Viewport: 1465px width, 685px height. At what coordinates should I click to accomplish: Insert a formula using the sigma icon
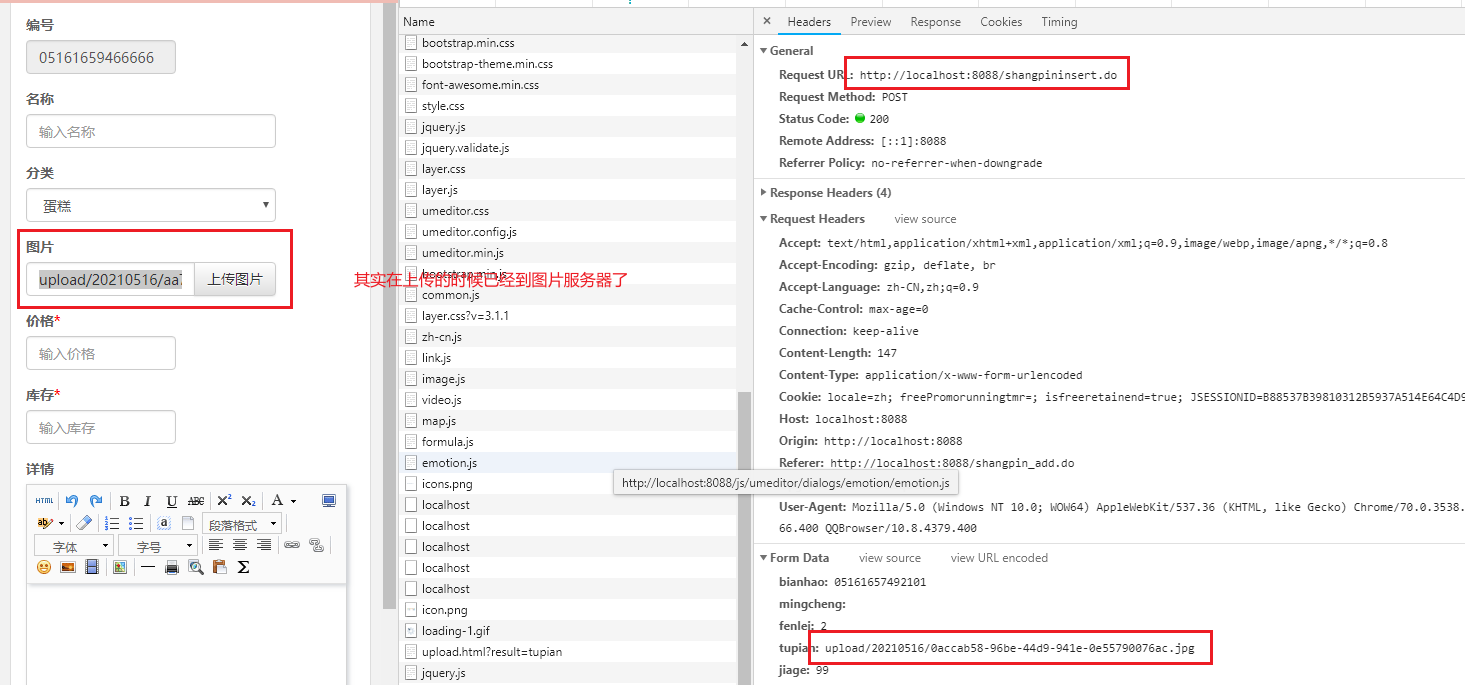[243, 567]
